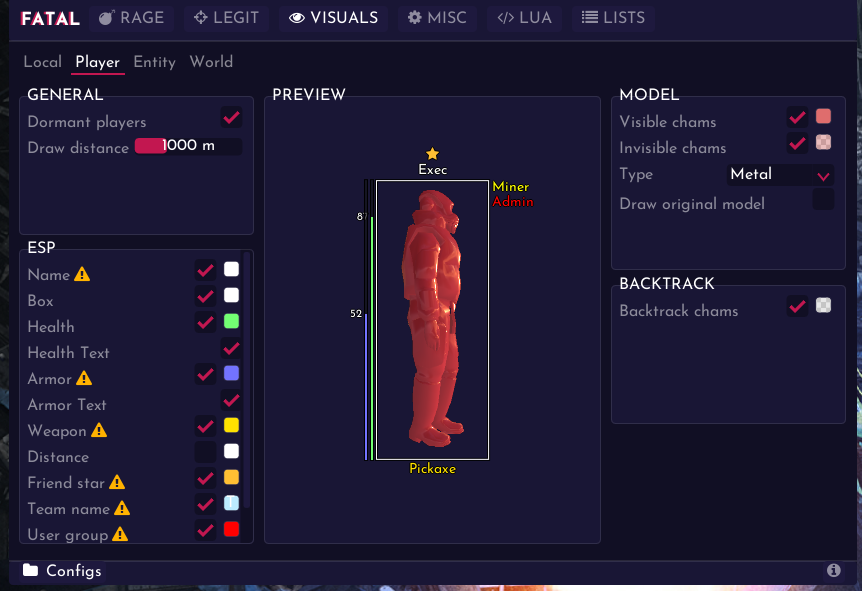Viewport: 862px width, 591px height.
Task: Toggle the Box ESP checkbox
Action: (206, 297)
